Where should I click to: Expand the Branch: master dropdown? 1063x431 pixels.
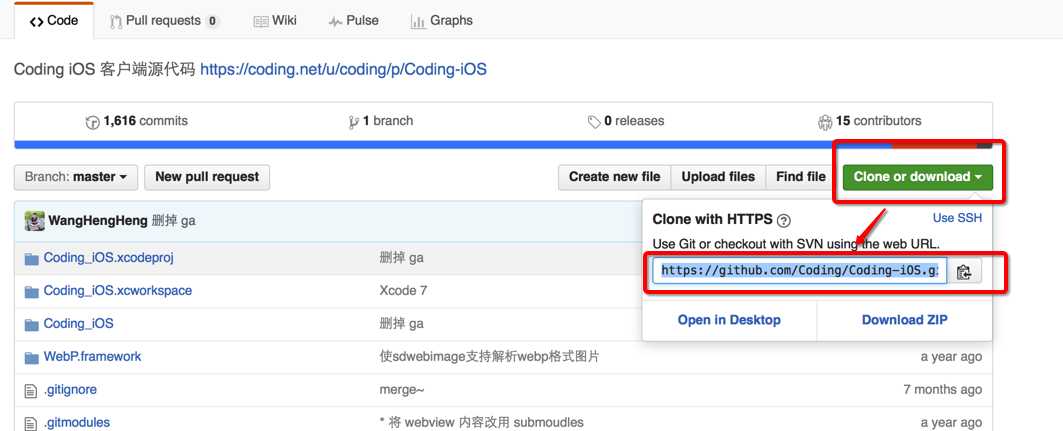coord(76,177)
